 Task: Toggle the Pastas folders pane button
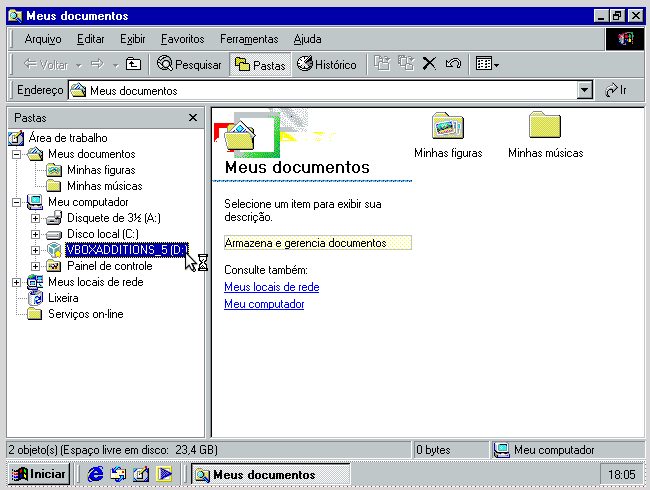260,65
